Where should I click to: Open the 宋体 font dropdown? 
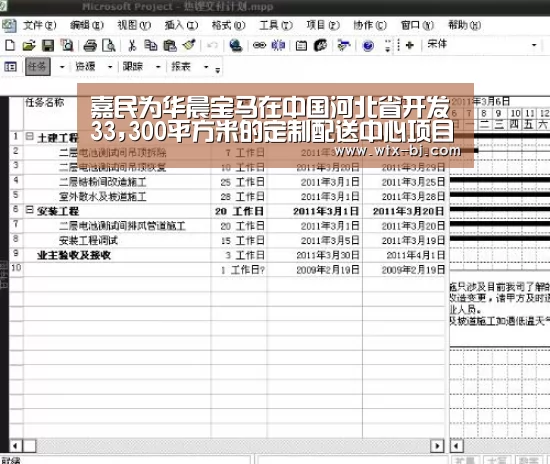pos(534,45)
